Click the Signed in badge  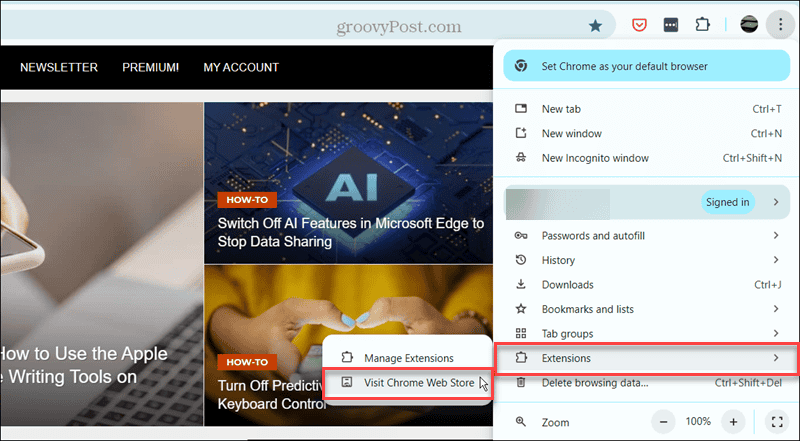(728, 202)
